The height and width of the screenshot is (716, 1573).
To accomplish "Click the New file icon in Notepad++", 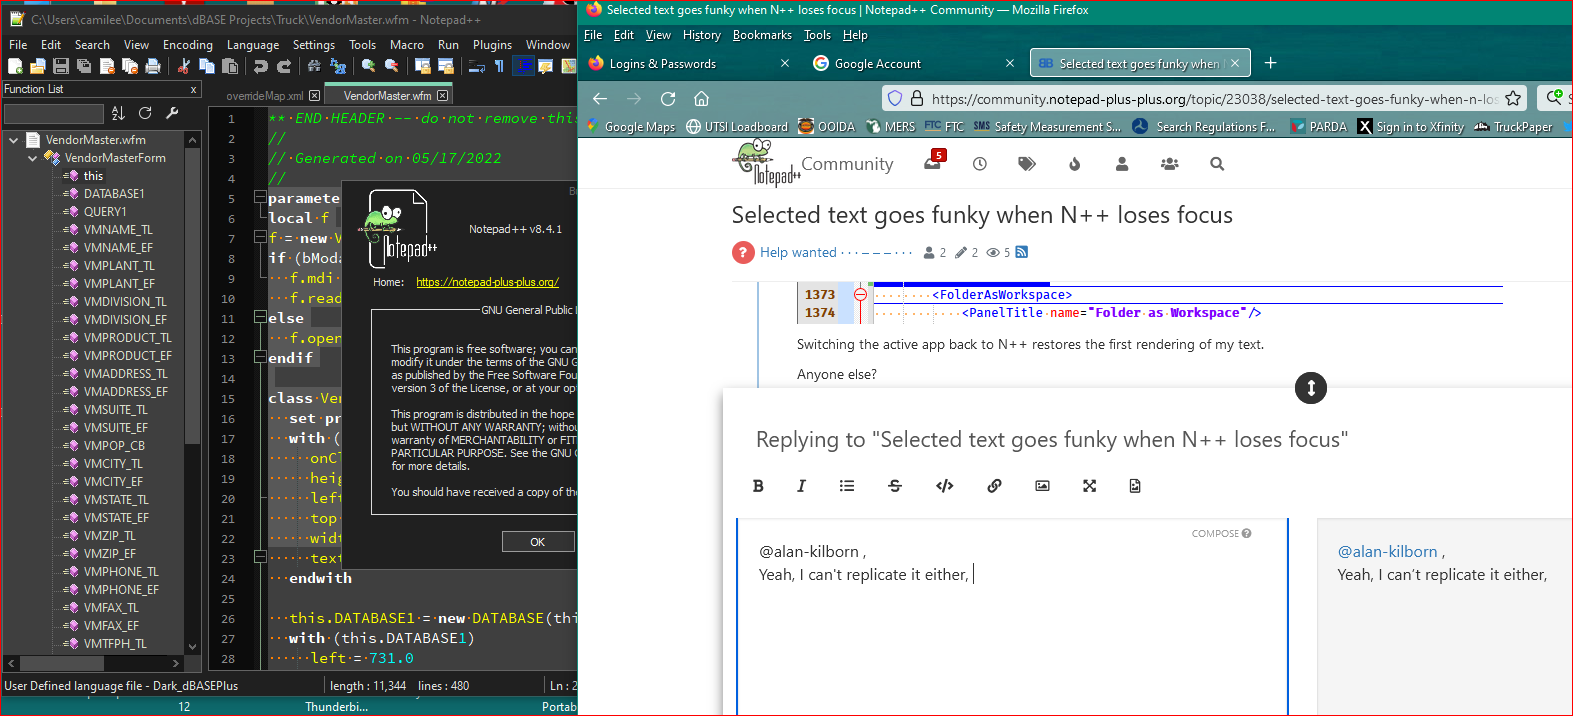I will tap(15, 66).
